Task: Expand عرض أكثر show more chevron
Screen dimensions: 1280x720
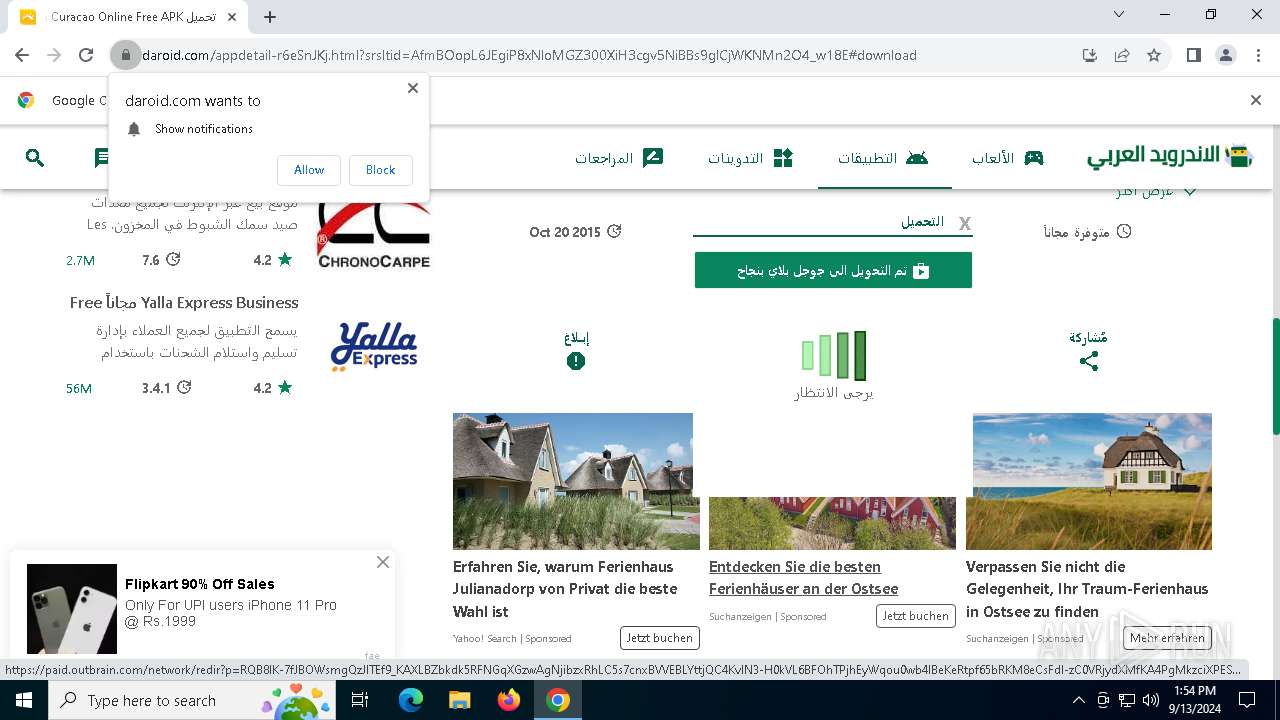Action: click(1189, 192)
